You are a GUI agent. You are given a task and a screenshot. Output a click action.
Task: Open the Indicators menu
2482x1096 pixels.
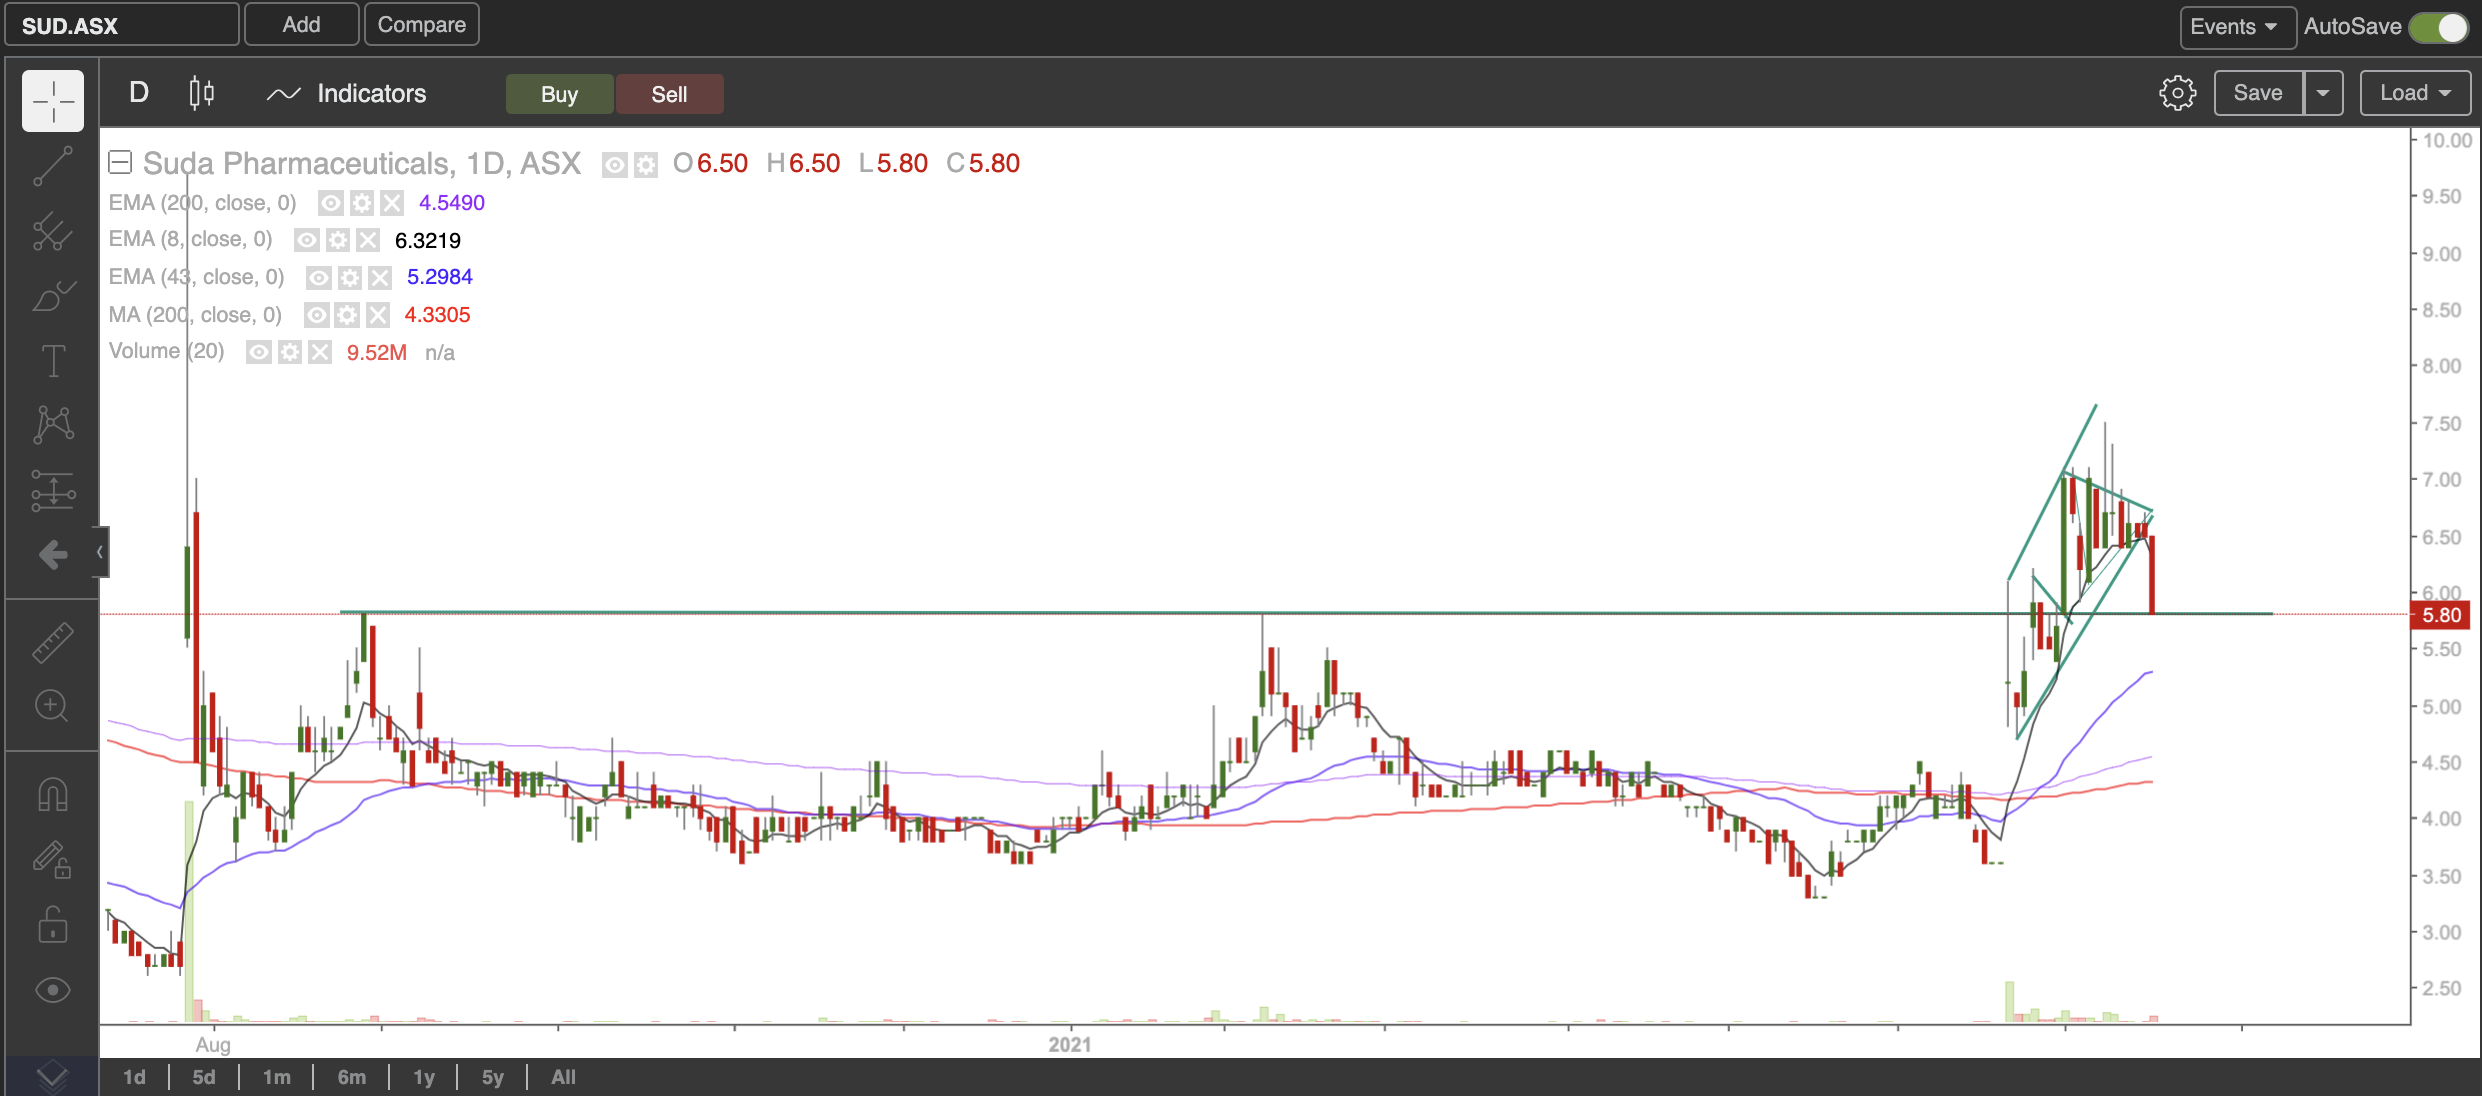[347, 93]
